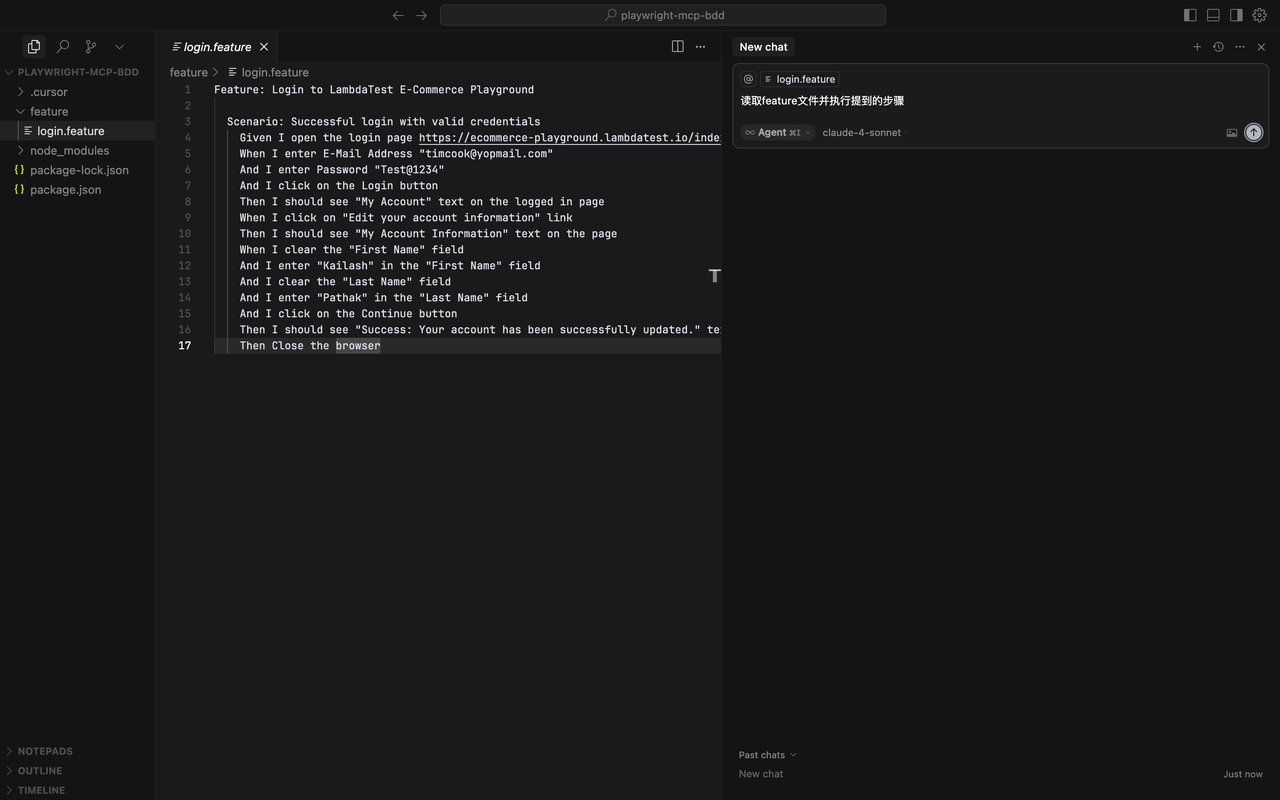Select login.feature in the file tree
This screenshot has height=800, width=1280.
pos(70,131)
